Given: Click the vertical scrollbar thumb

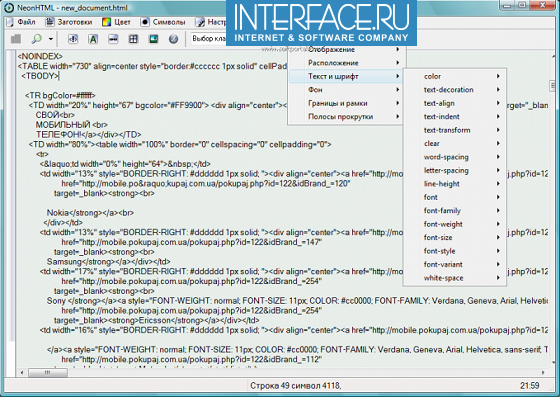Looking at the screenshot, I should (x=553, y=85).
